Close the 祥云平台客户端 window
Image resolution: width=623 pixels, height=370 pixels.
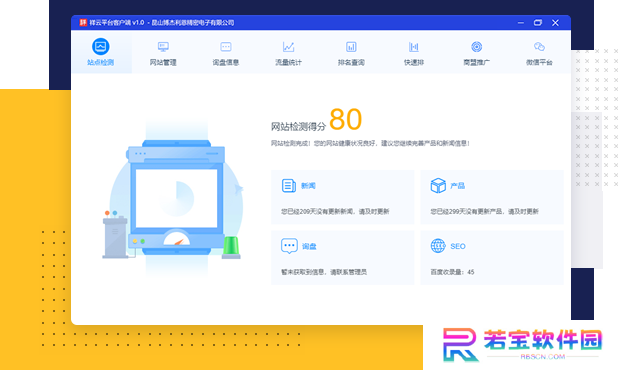[555, 23]
